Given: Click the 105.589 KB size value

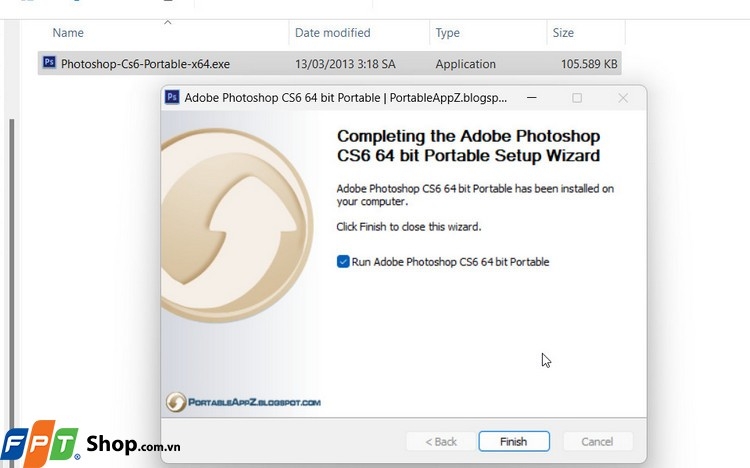Looking at the screenshot, I should [589, 64].
